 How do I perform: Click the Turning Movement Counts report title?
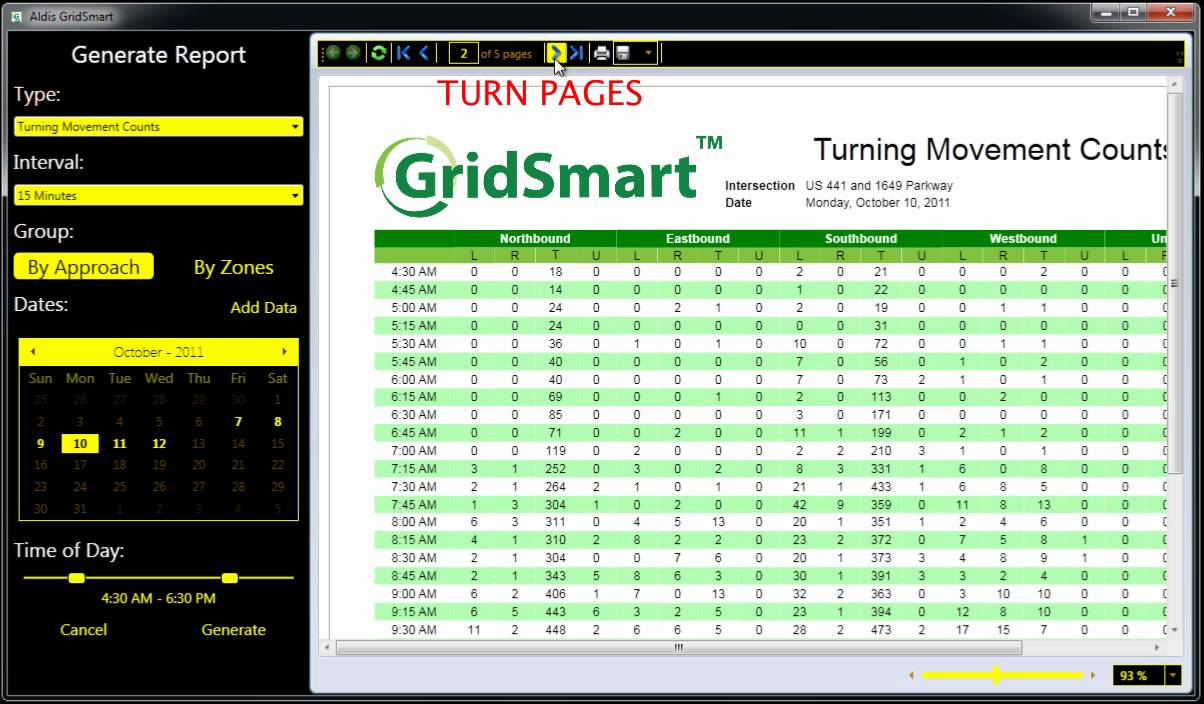[990, 150]
